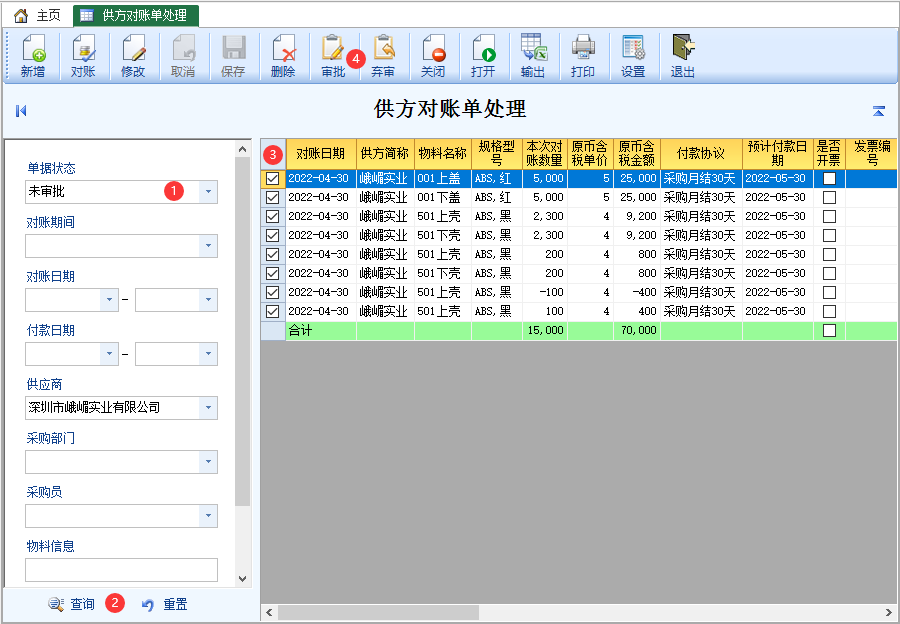Click the 保存 save floppy icon

pos(233,56)
